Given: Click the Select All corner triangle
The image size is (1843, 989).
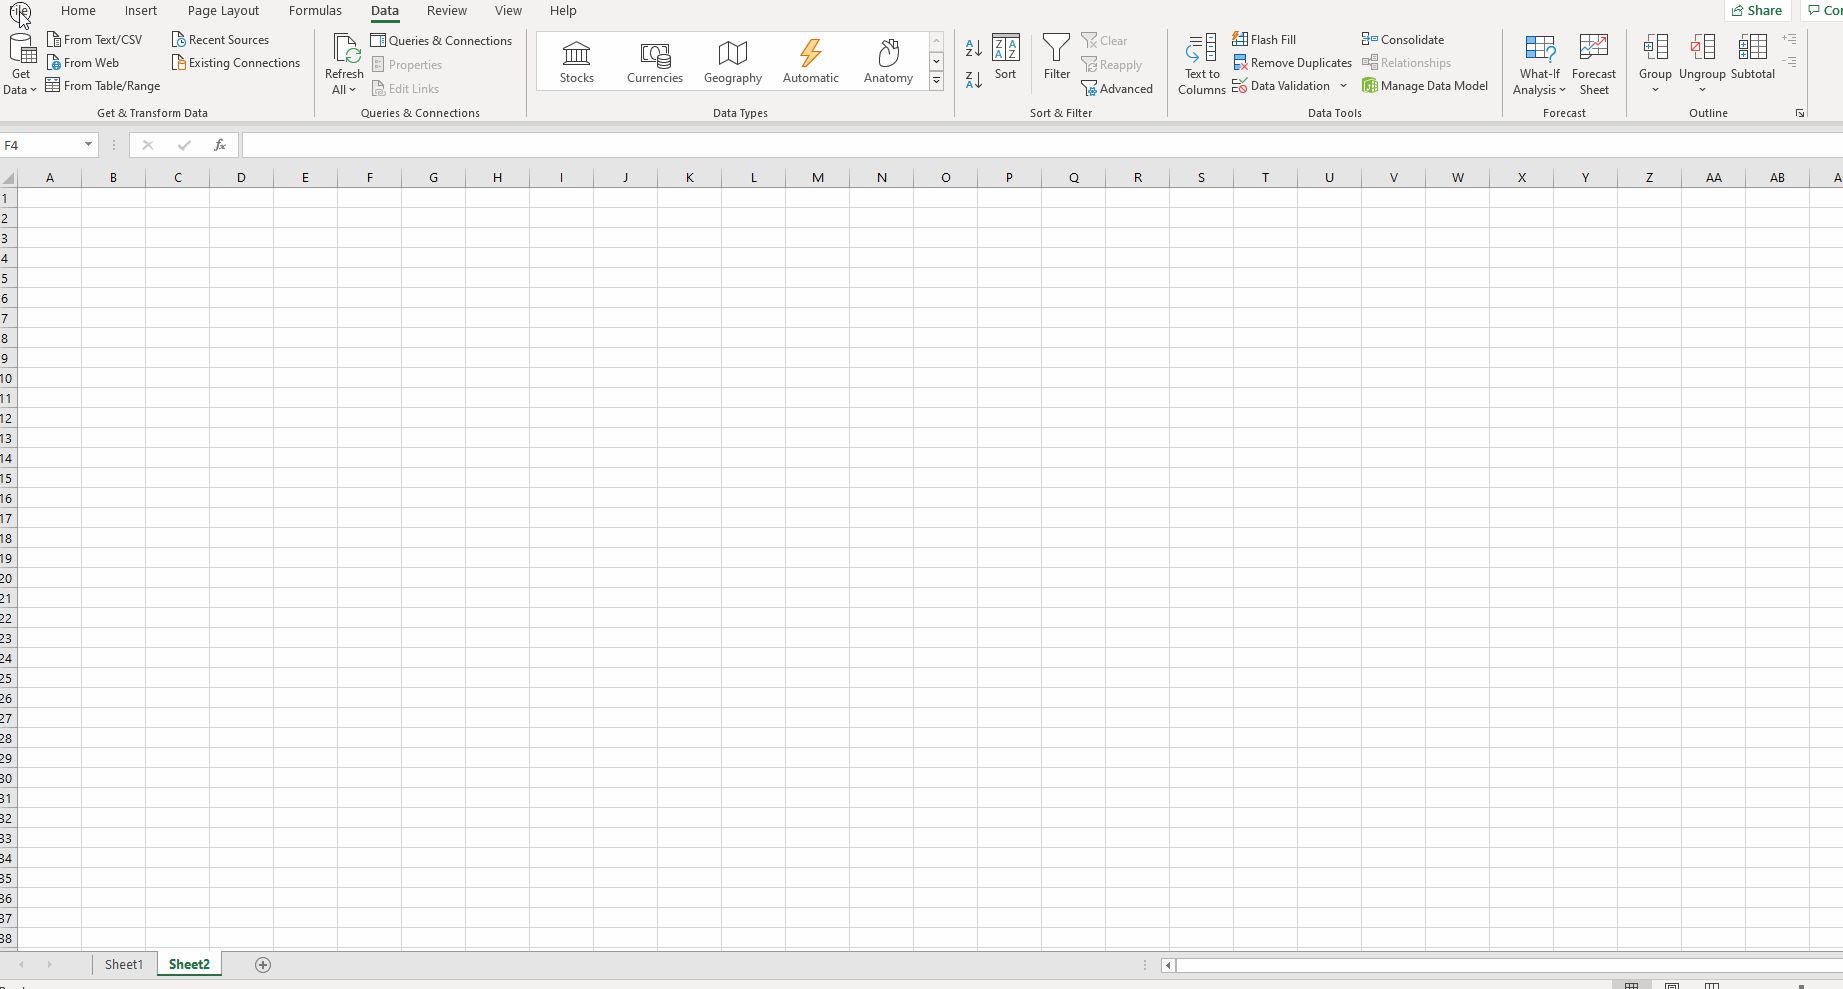Looking at the screenshot, I should coord(8,178).
